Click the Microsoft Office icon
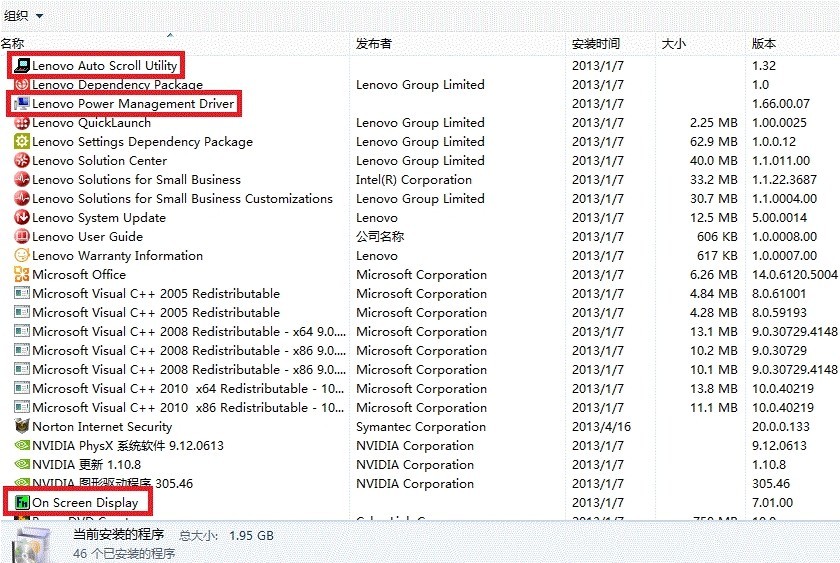The height and width of the screenshot is (563, 840). coord(22,275)
